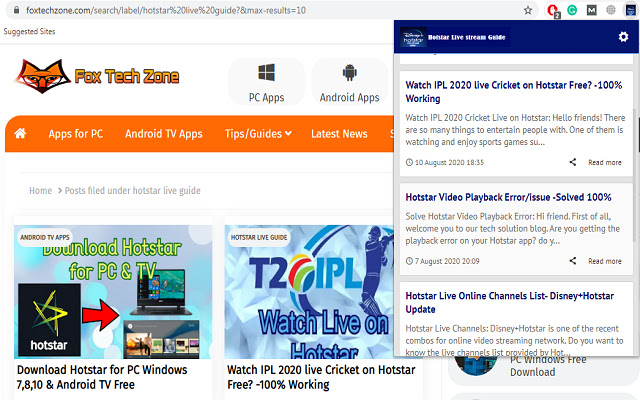Click the Watch IPL 2020 article summary text
The height and width of the screenshot is (400, 640).
[x=515, y=130]
